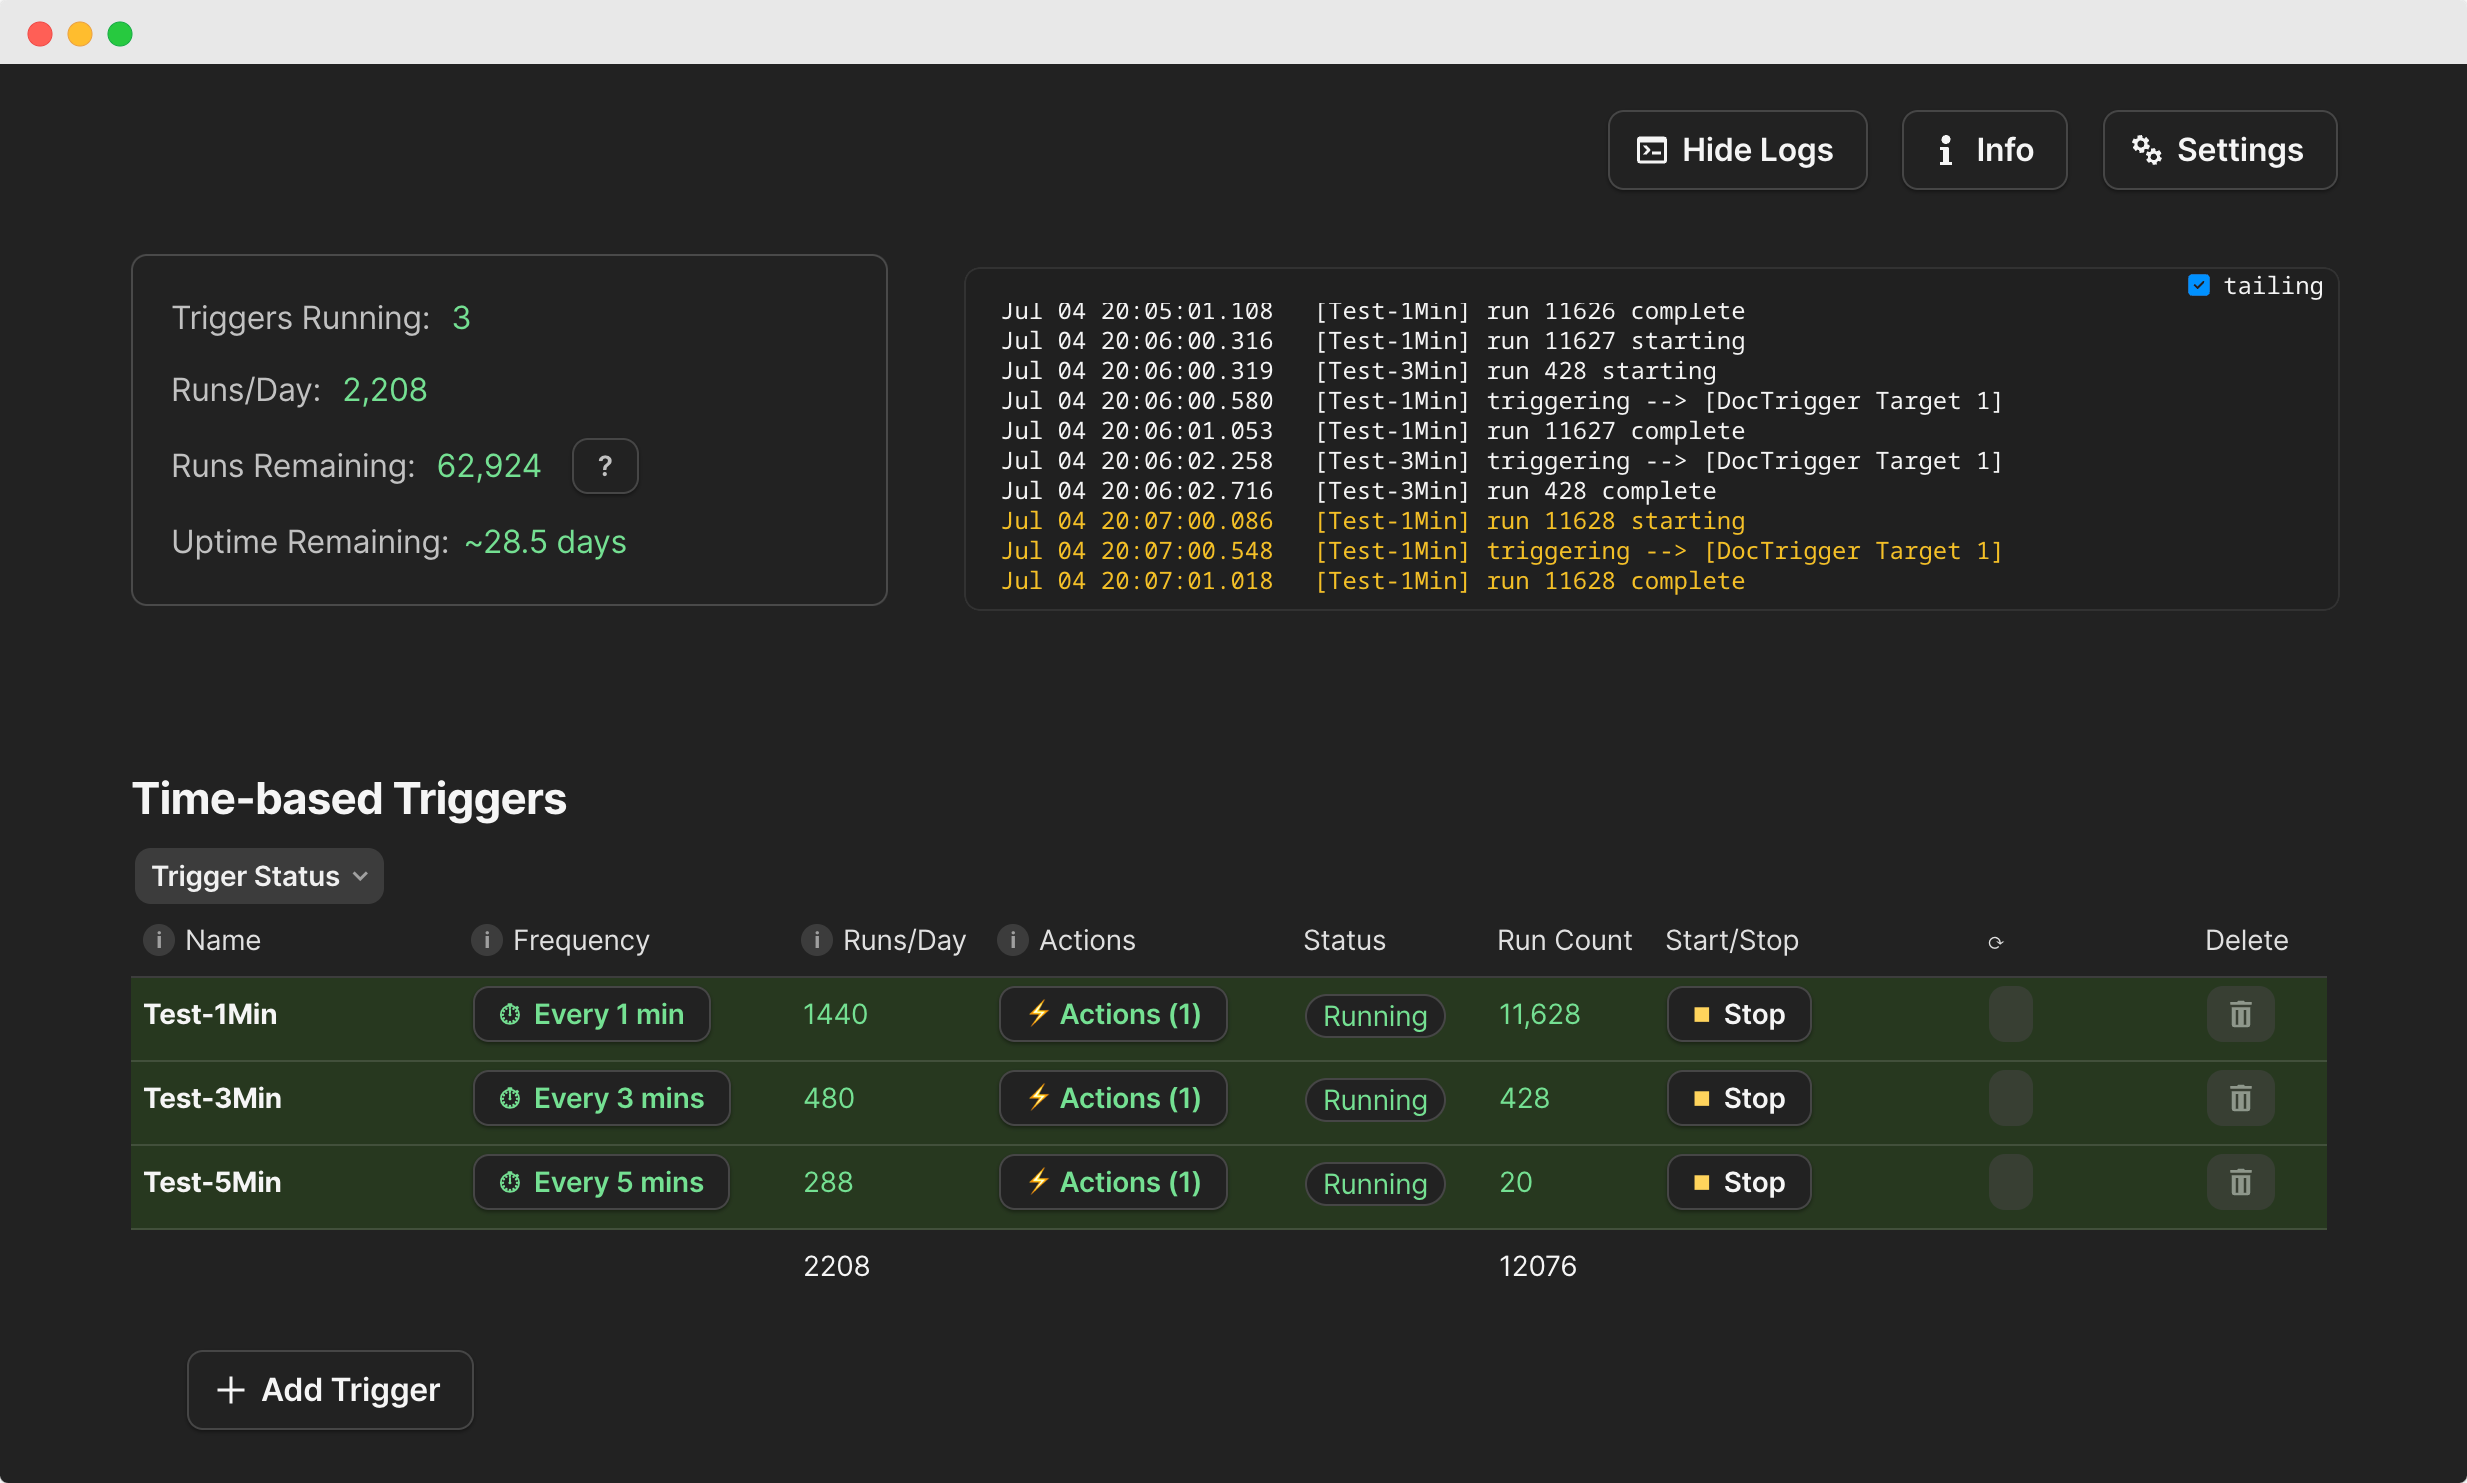The width and height of the screenshot is (2467, 1483).
Task: Add a new trigger
Action: pyautogui.click(x=329, y=1389)
